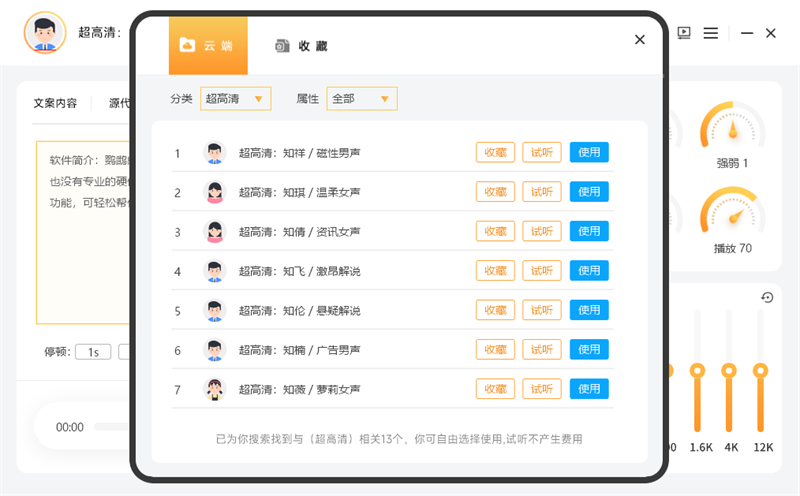Close the voice selection dialog
Viewport: 800px width, 496px height.
tap(640, 40)
